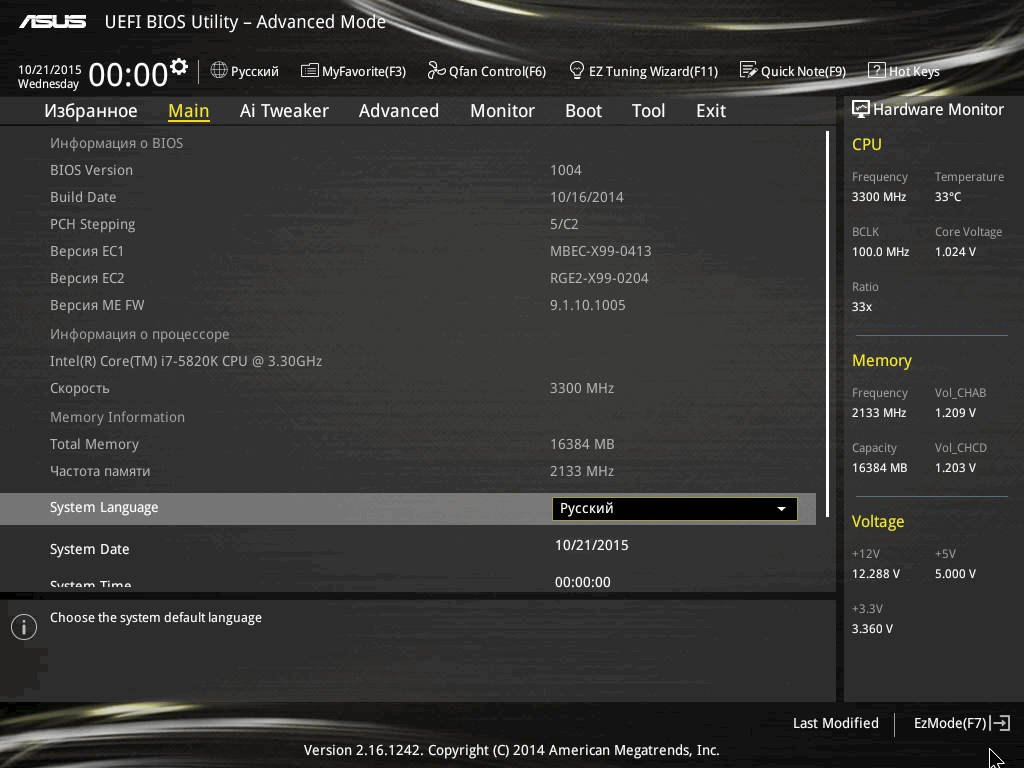Click Intel(R) Core(TM) i7-5820K CPU text
This screenshot has height=768, width=1024.
(x=186, y=361)
